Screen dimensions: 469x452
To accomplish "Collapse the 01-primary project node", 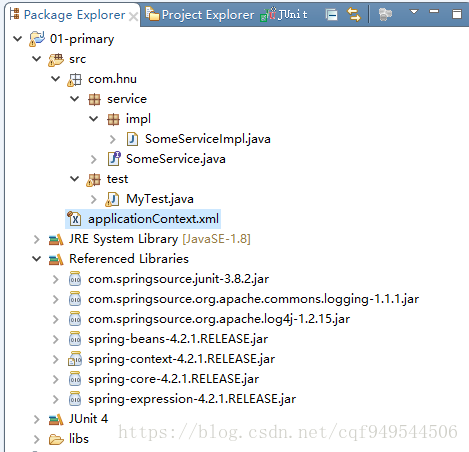I will [17, 39].
